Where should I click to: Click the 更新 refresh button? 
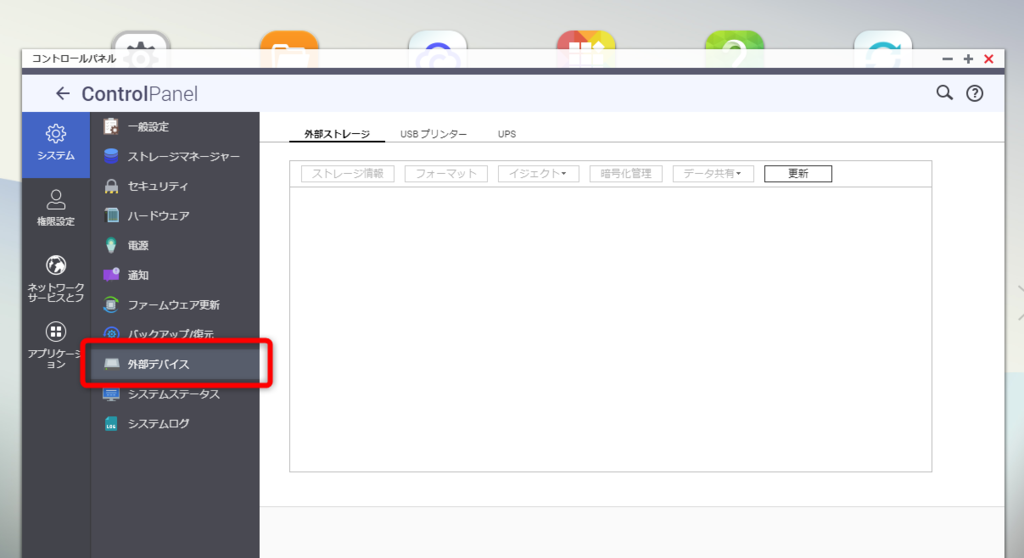[798, 174]
